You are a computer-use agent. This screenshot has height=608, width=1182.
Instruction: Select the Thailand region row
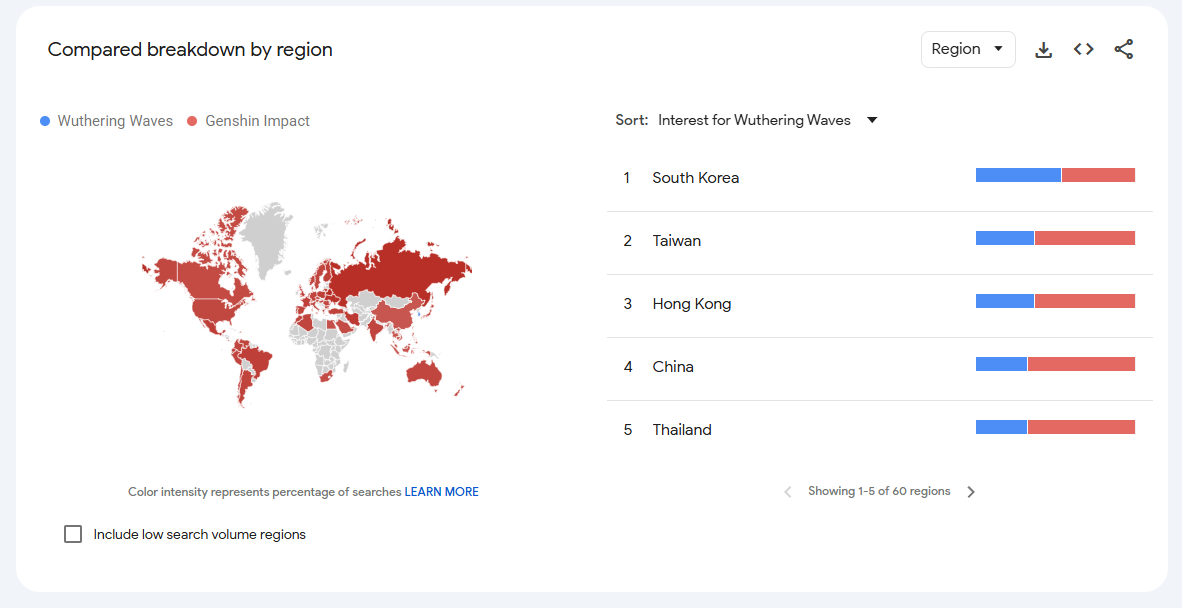880,429
